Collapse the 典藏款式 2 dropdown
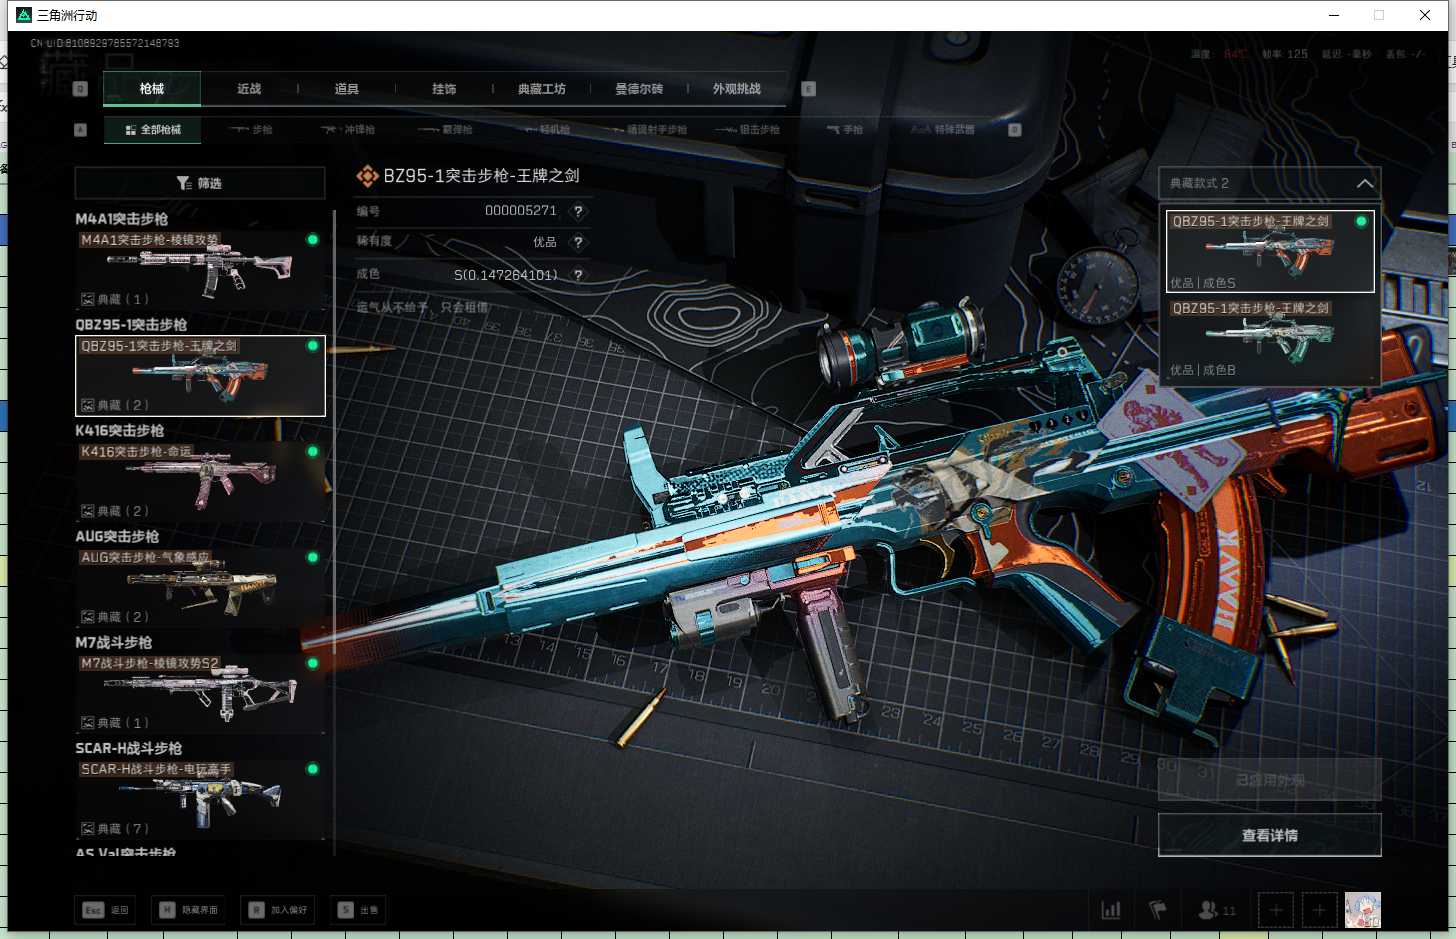This screenshot has height=939, width=1456. click(1364, 184)
